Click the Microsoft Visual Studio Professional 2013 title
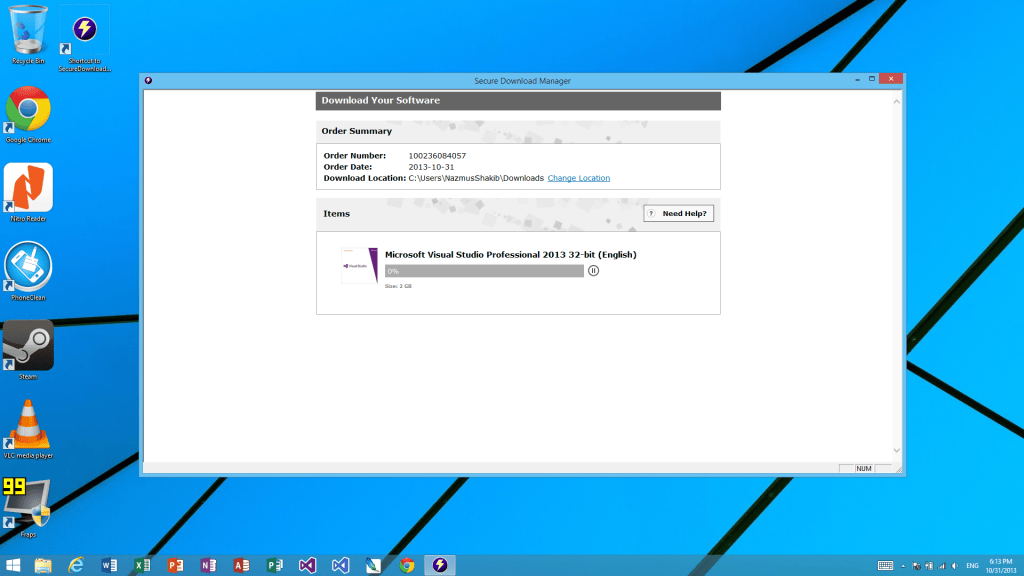This screenshot has height=576, width=1024. click(x=511, y=255)
